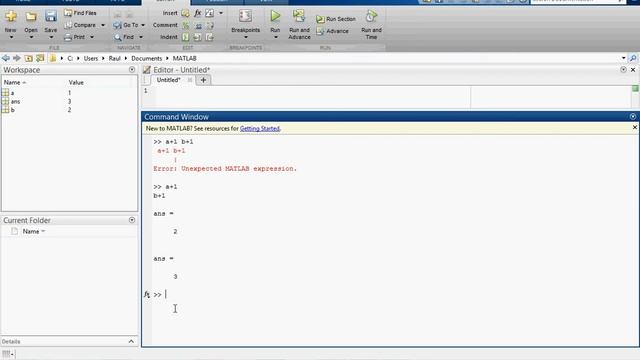Click the Advance button
640x360 pixels.
click(333, 31)
